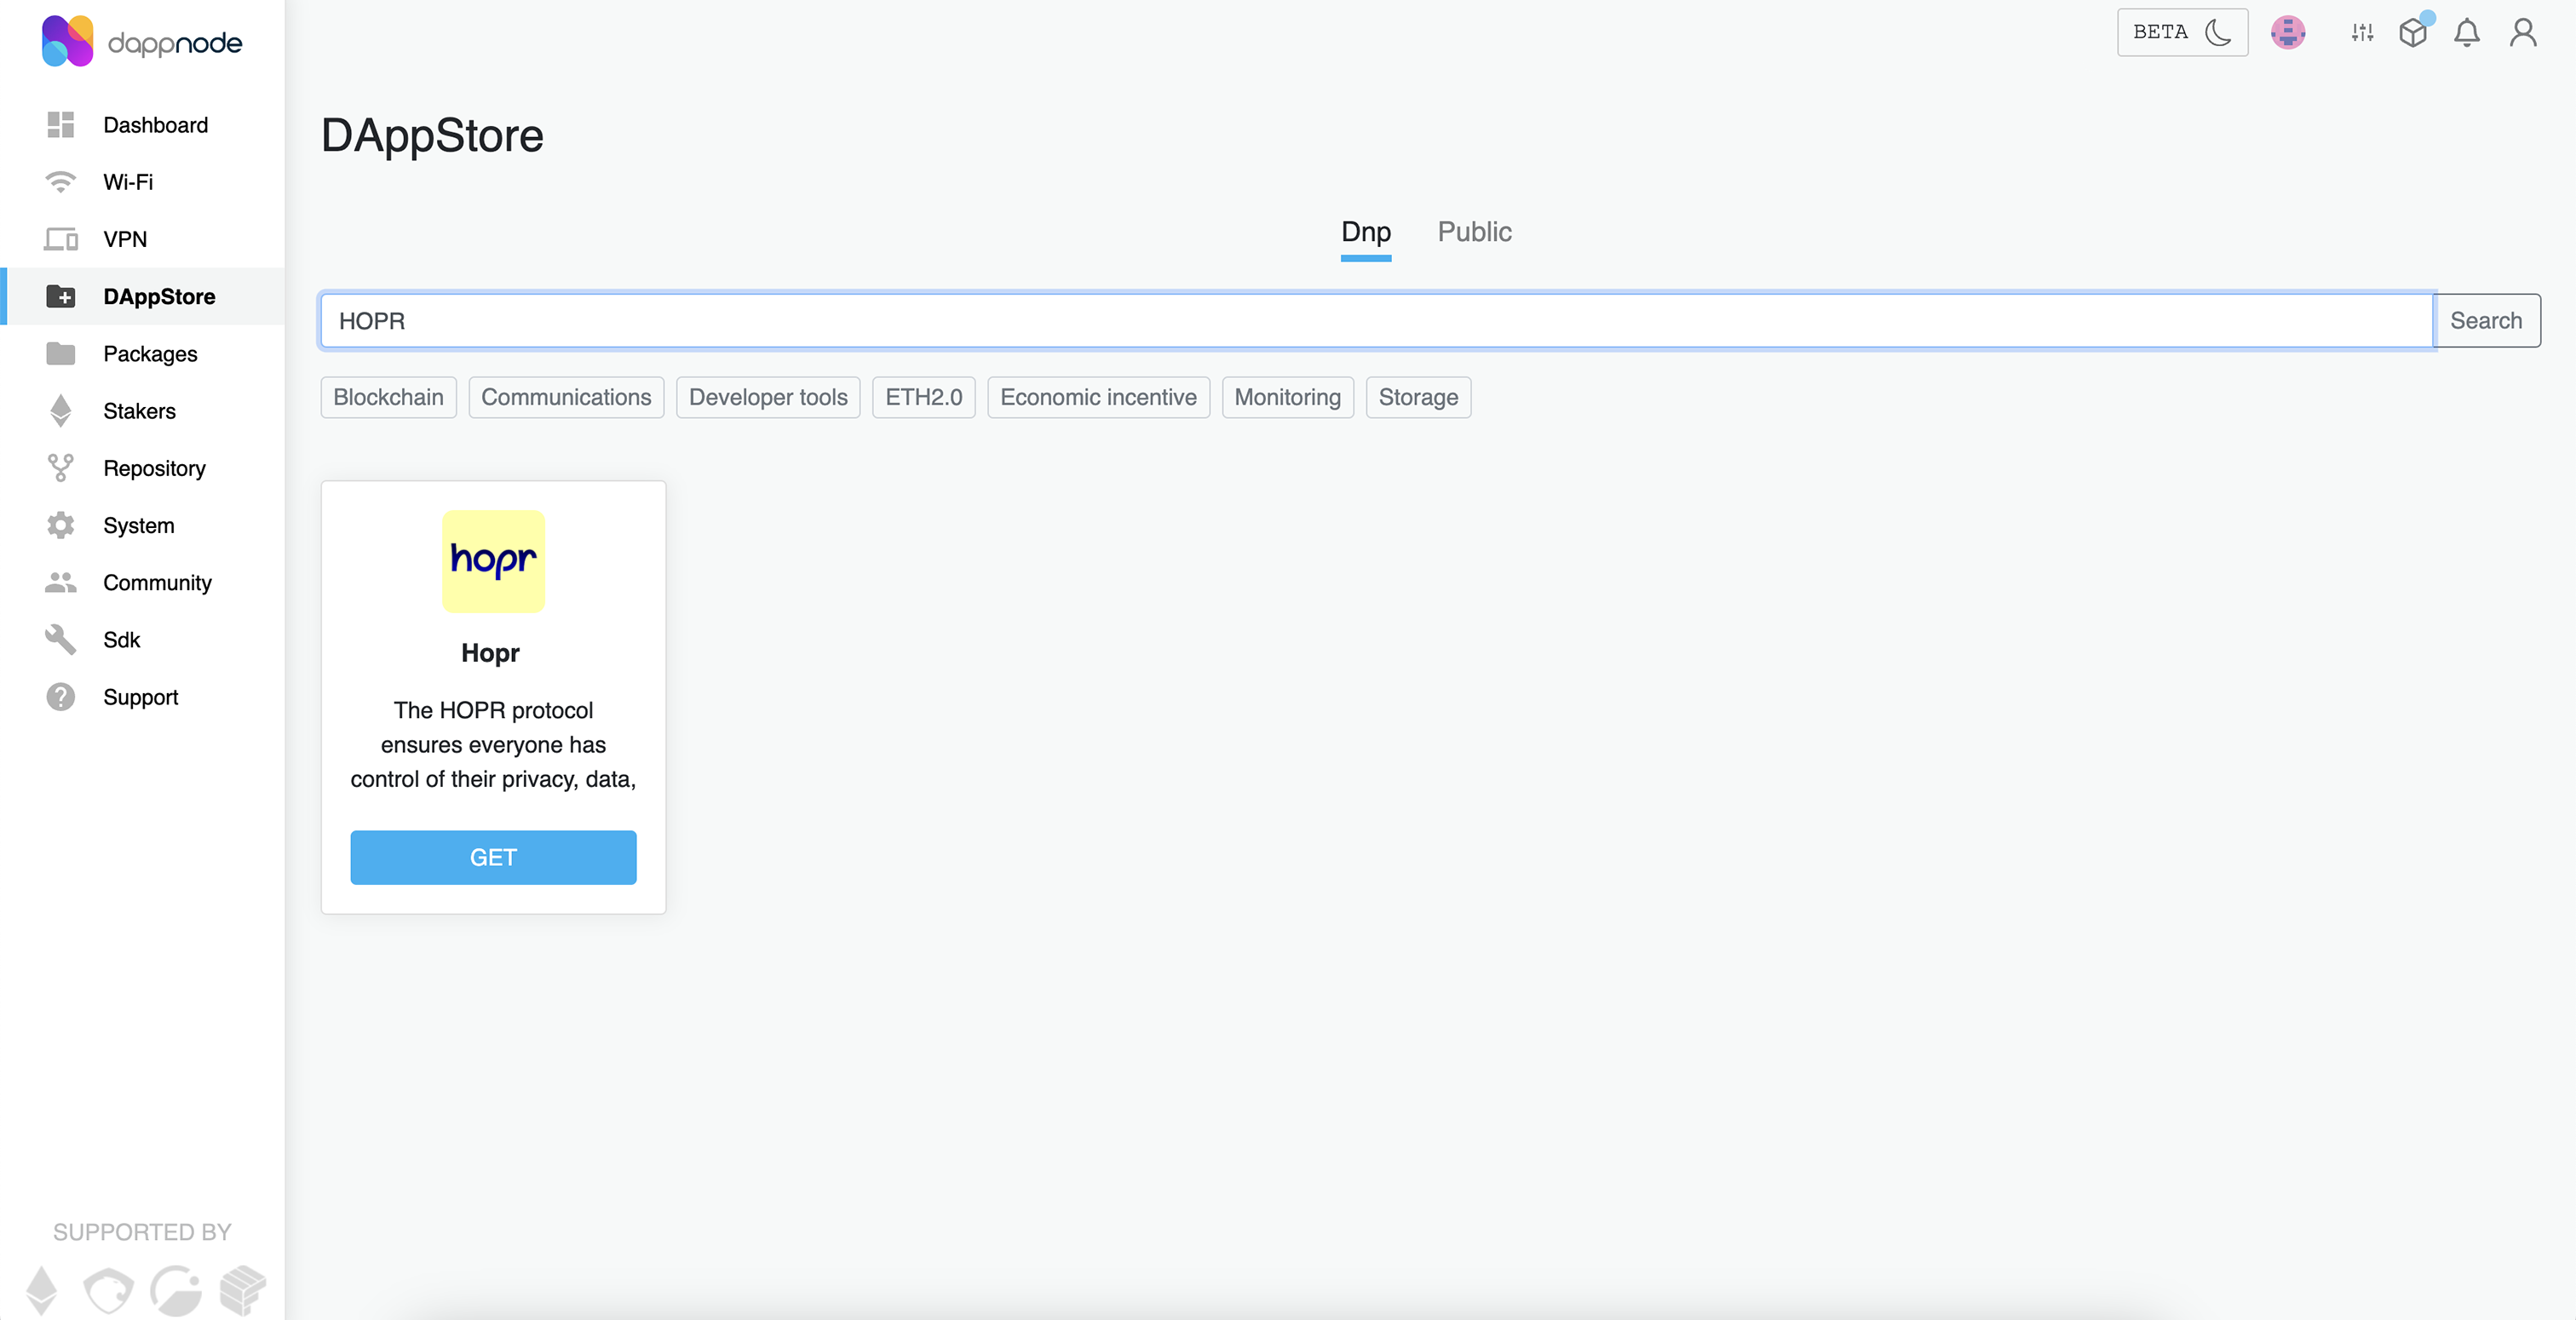This screenshot has width=2576, height=1320.
Task: Click the Stakers Ethereum icon
Action: click(60, 410)
